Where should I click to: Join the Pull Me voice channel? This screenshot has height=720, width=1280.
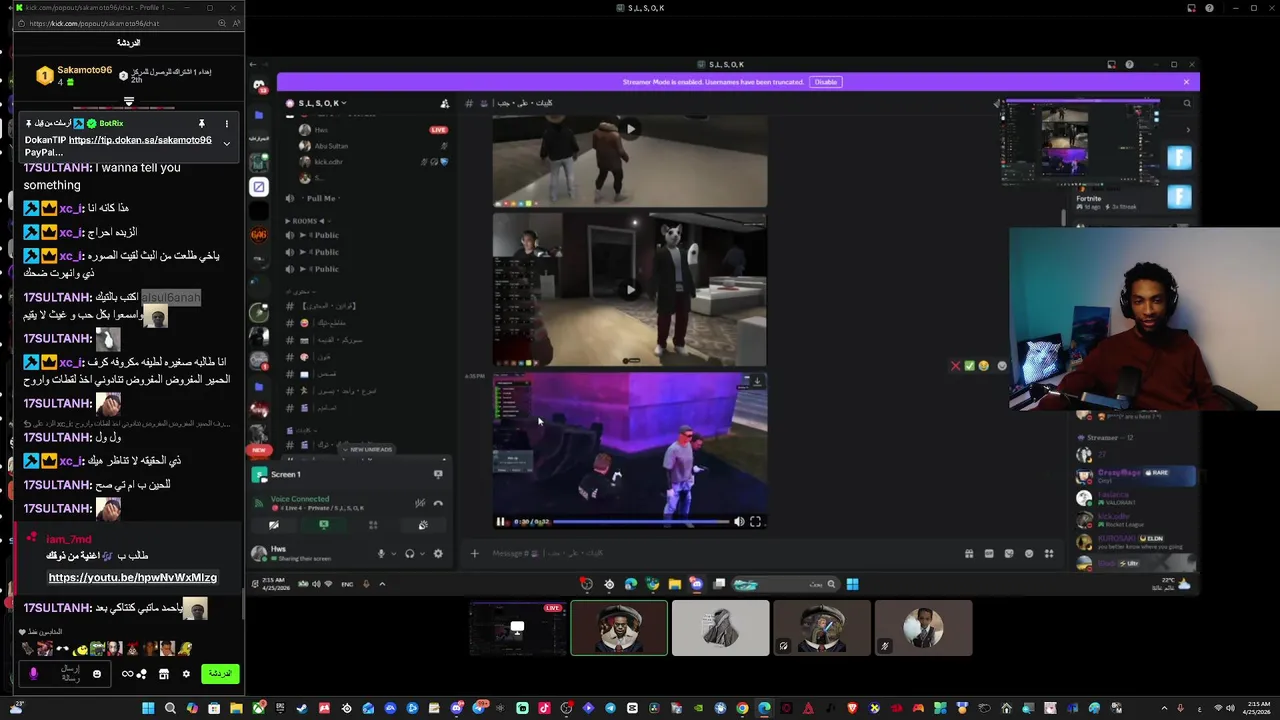pyautogui.click(x=321, y=198)
